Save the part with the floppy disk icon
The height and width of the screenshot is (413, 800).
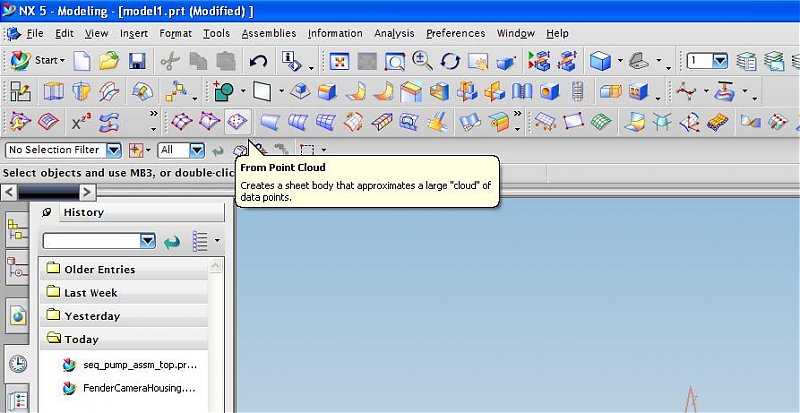137,61
